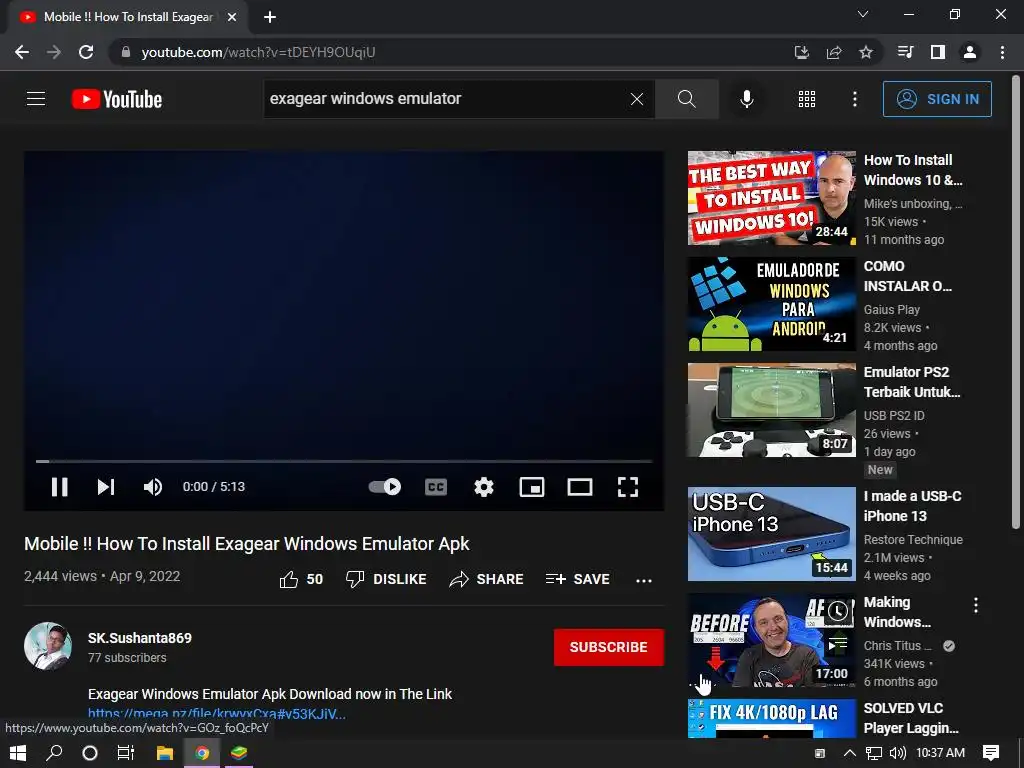Open the SHARE dialog

pos(487,579)
